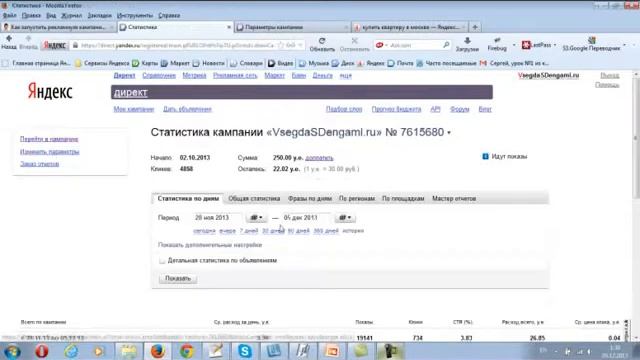Image resolution: width=640 pixels, height=360 pixels.
Task: Click Изменить параметры sidebar link
Action: pyautogui.click(x=49, y=152)
